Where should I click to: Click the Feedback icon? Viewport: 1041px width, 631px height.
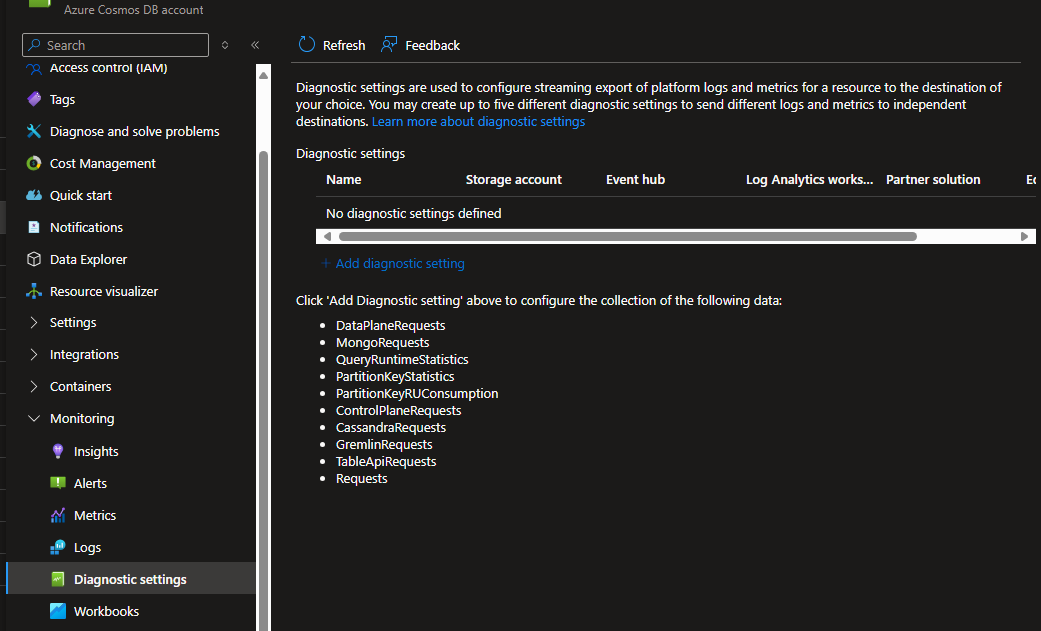(x=389, y=45)
